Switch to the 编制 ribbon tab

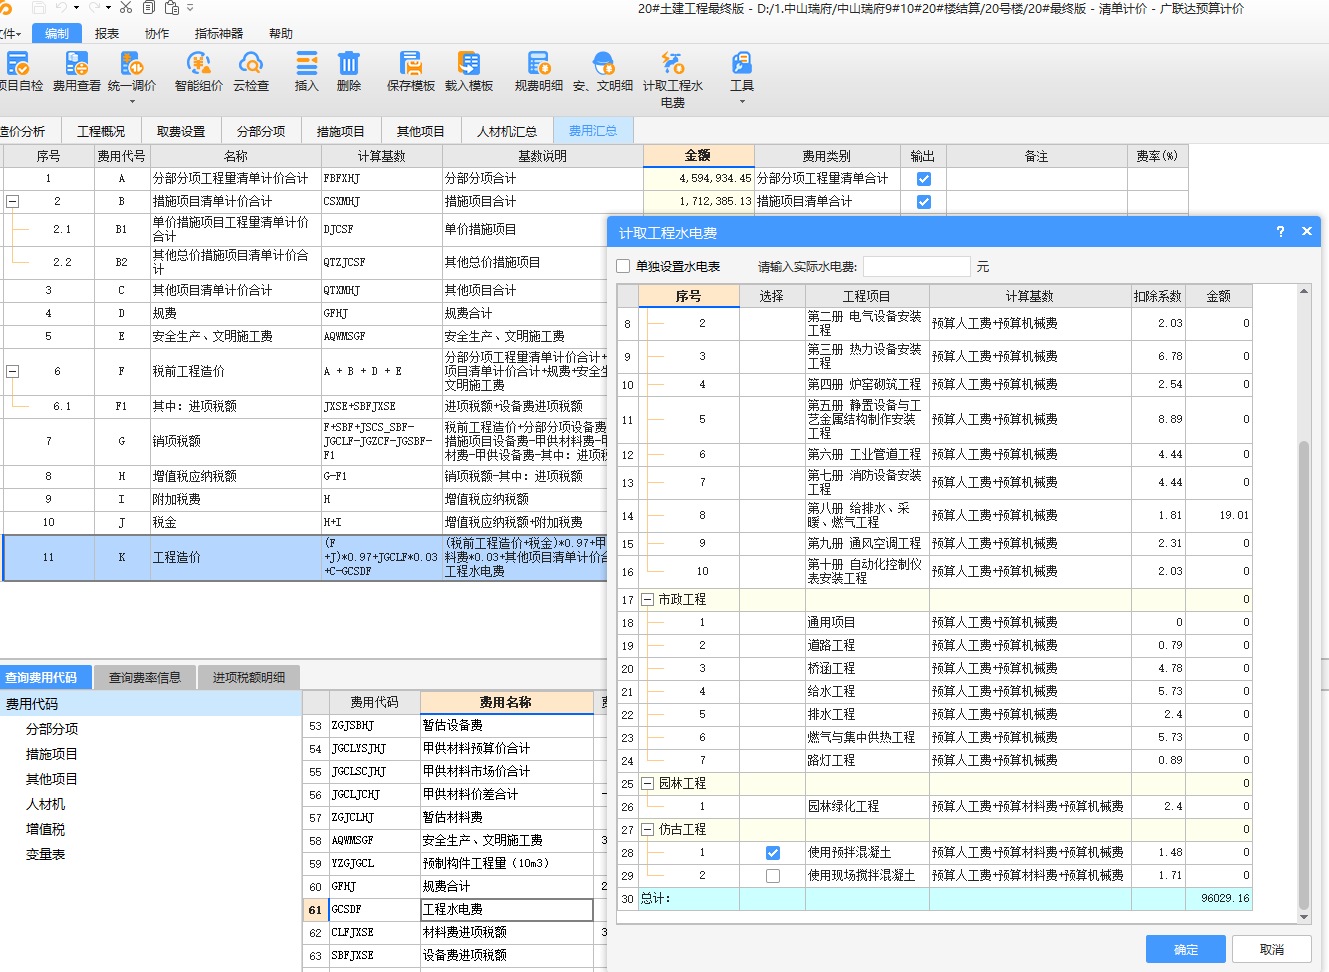coord(57,33)
